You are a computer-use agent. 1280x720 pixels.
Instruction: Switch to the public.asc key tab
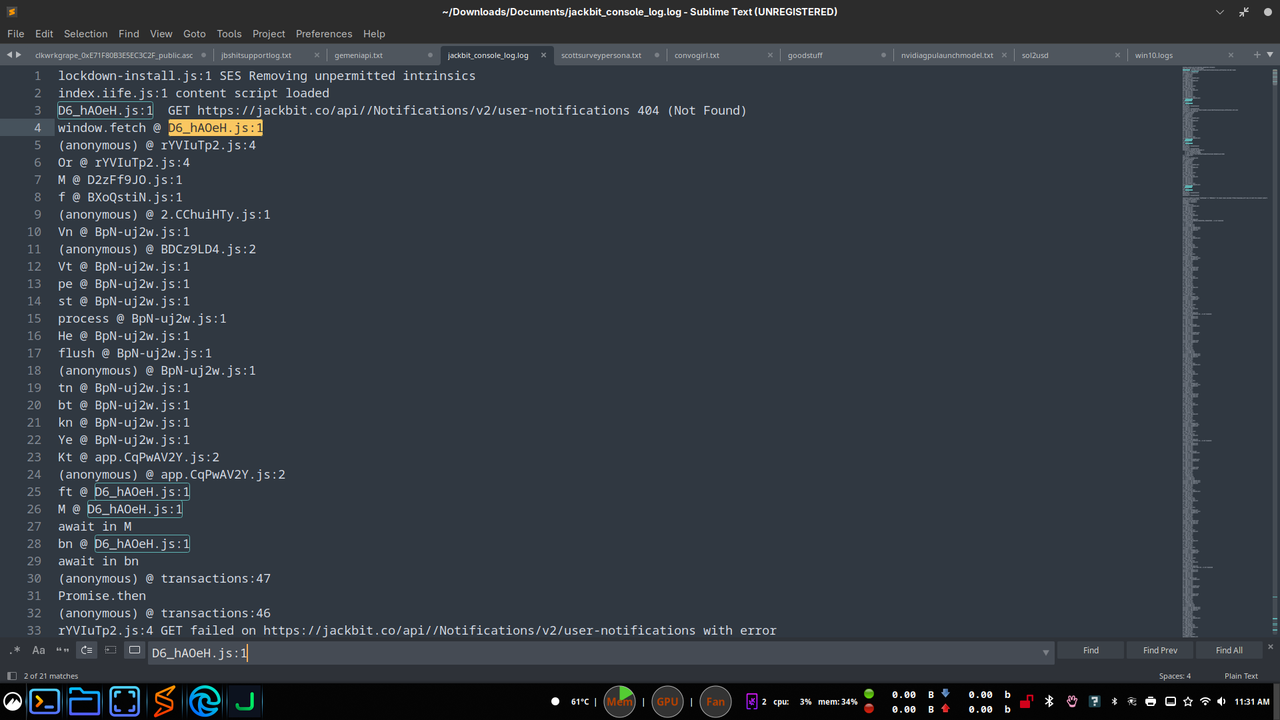coord(113,55)
